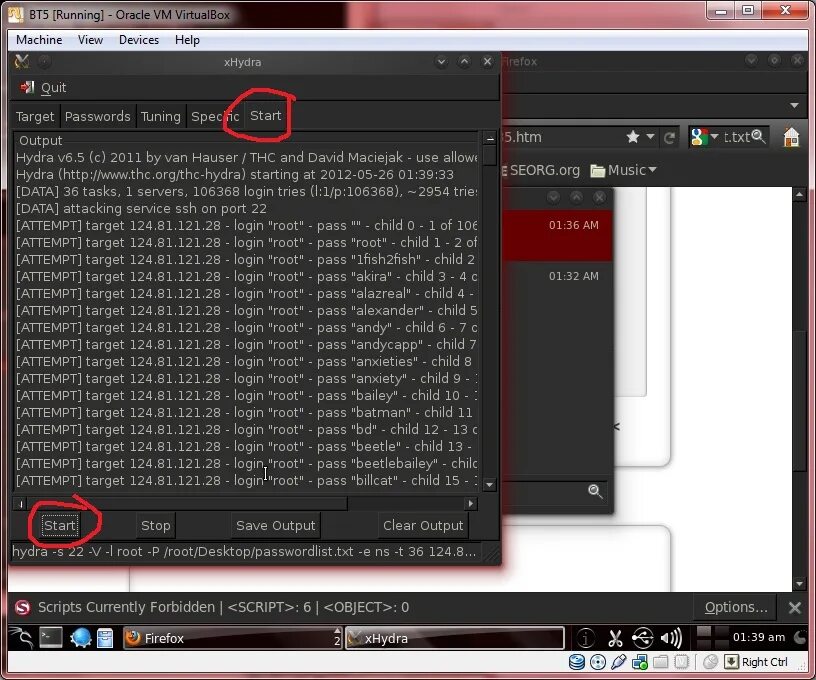Click the hydra command line text field

pos(246,552)
